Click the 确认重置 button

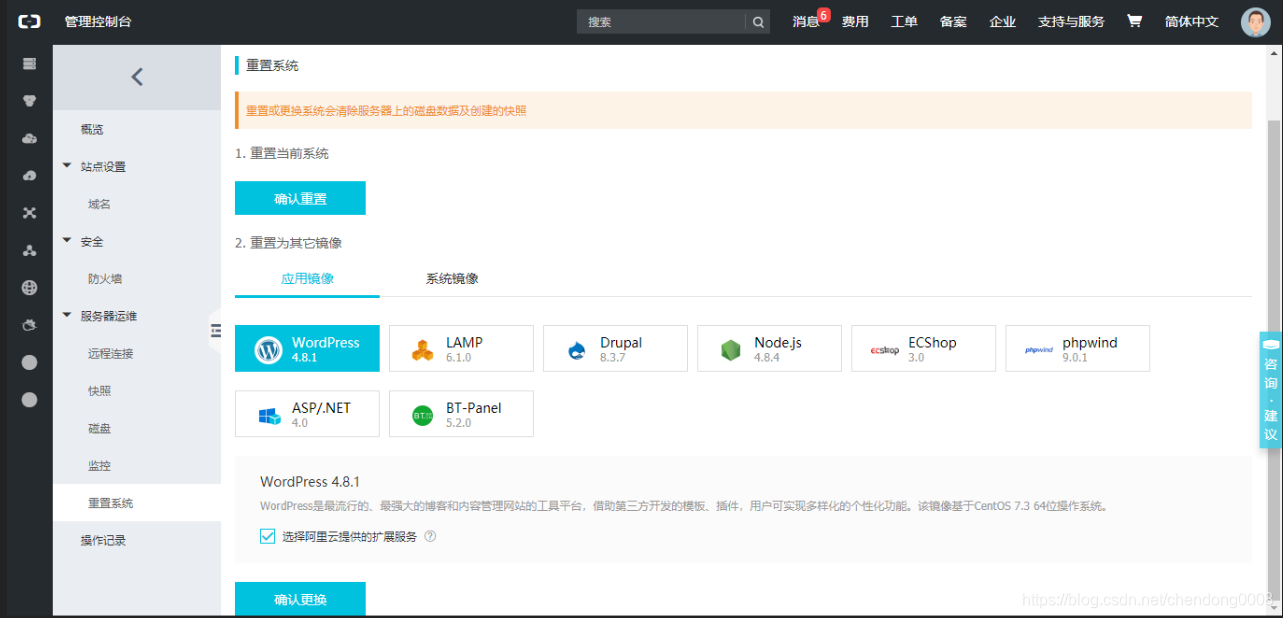point(300,198)
